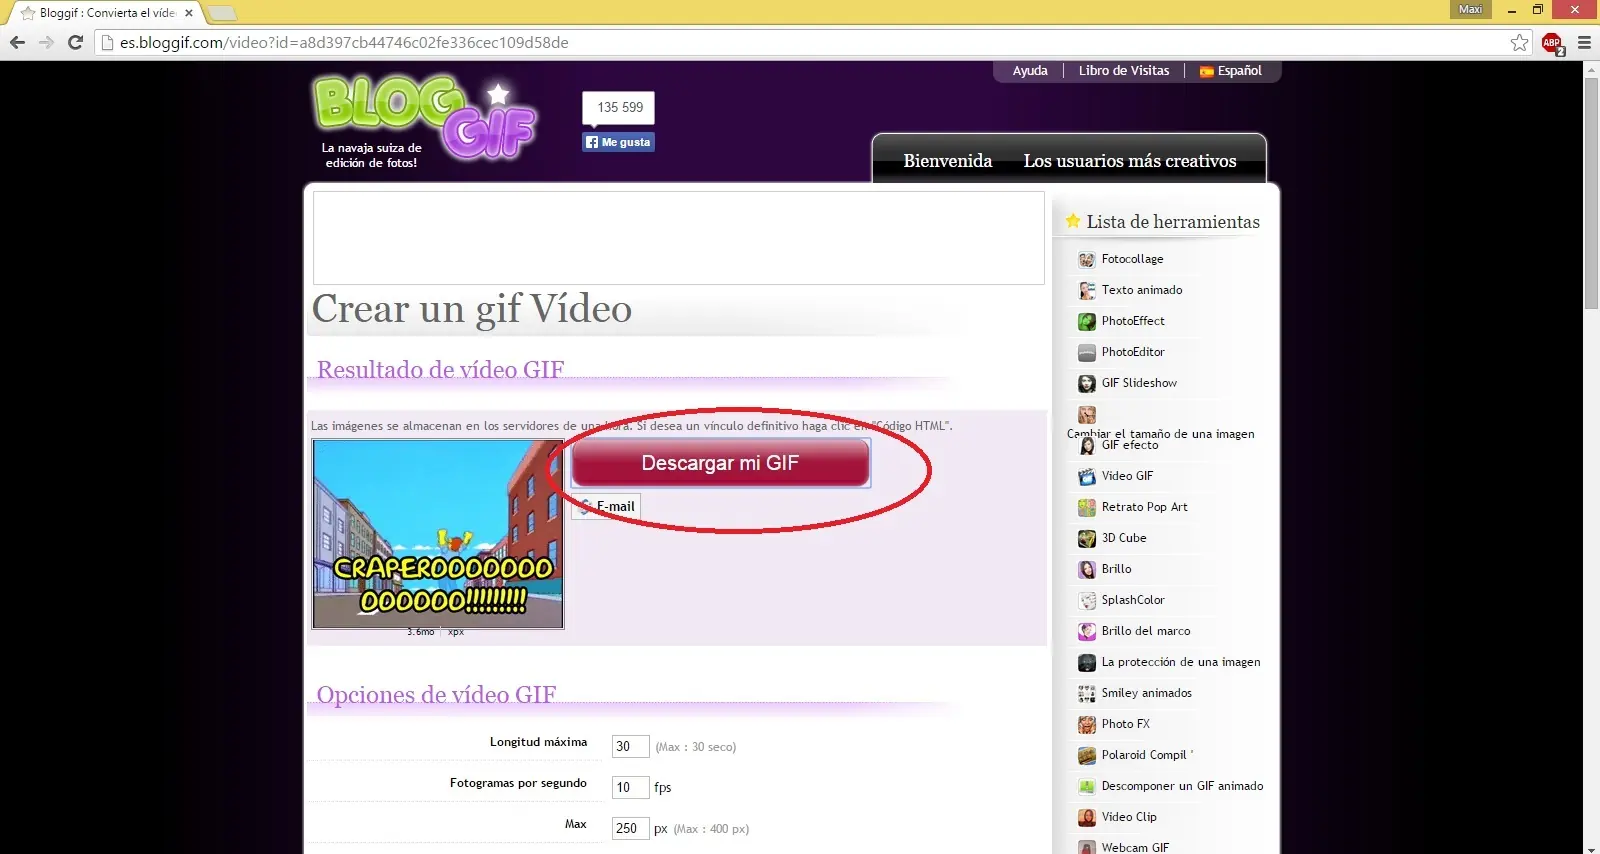Click Descomponer un GIF animado icon
The height and width of the screenshot is (854, 1600).
pos(1087,787)
